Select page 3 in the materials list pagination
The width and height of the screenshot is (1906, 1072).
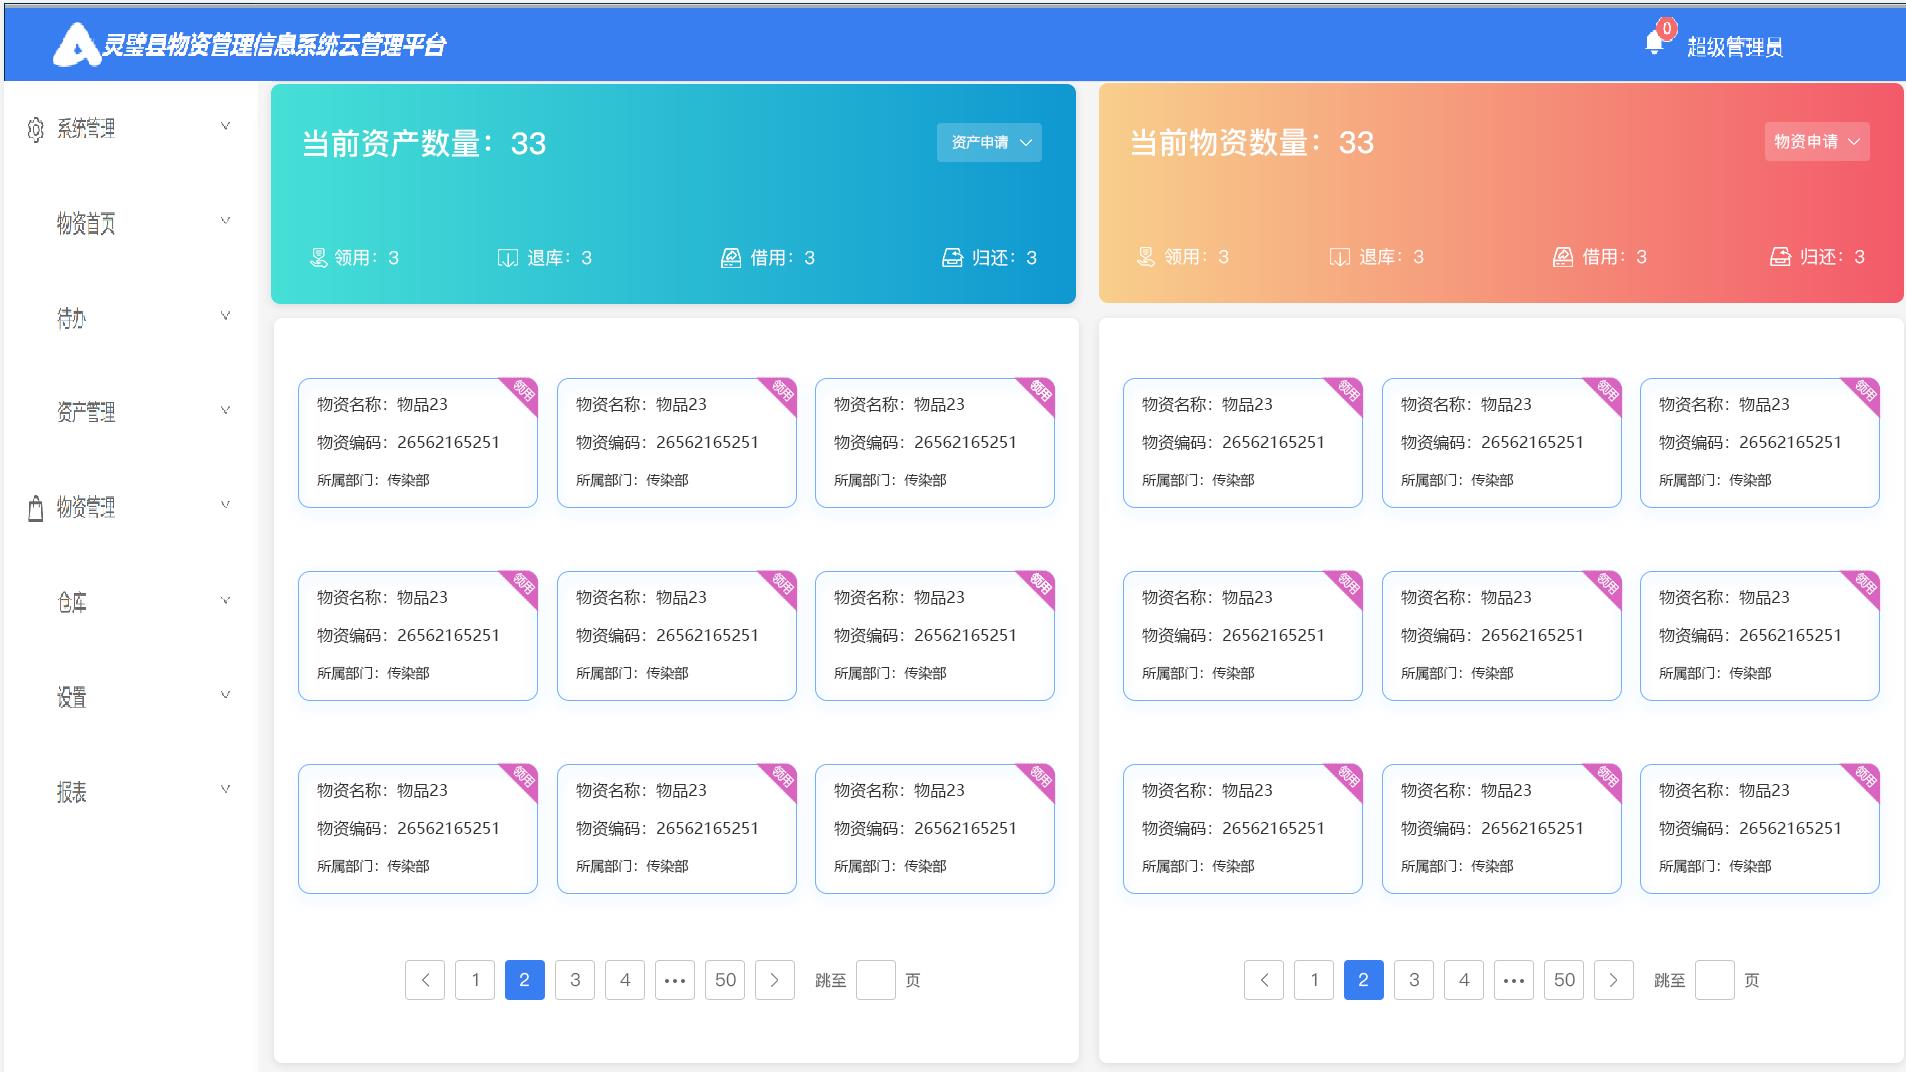click(1414, 980)
